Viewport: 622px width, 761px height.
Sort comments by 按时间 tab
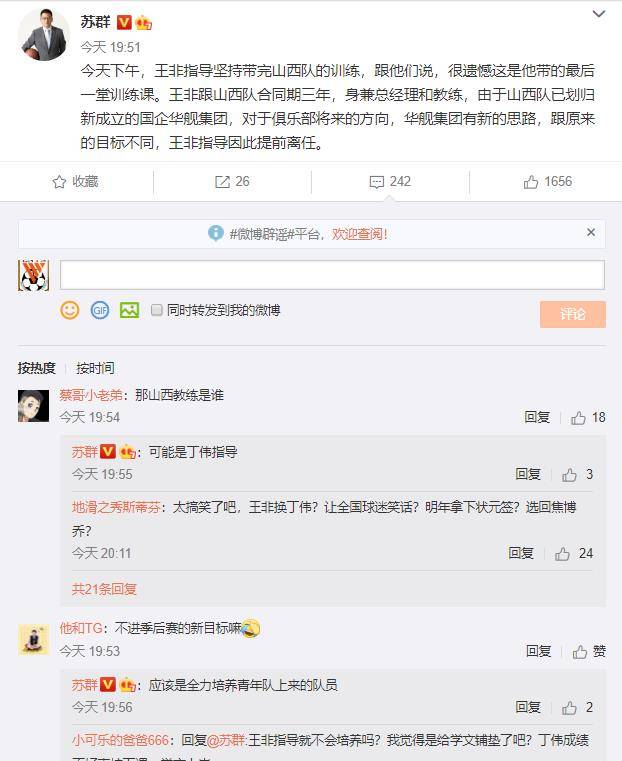pyautogui.click(x=95, y=368)
